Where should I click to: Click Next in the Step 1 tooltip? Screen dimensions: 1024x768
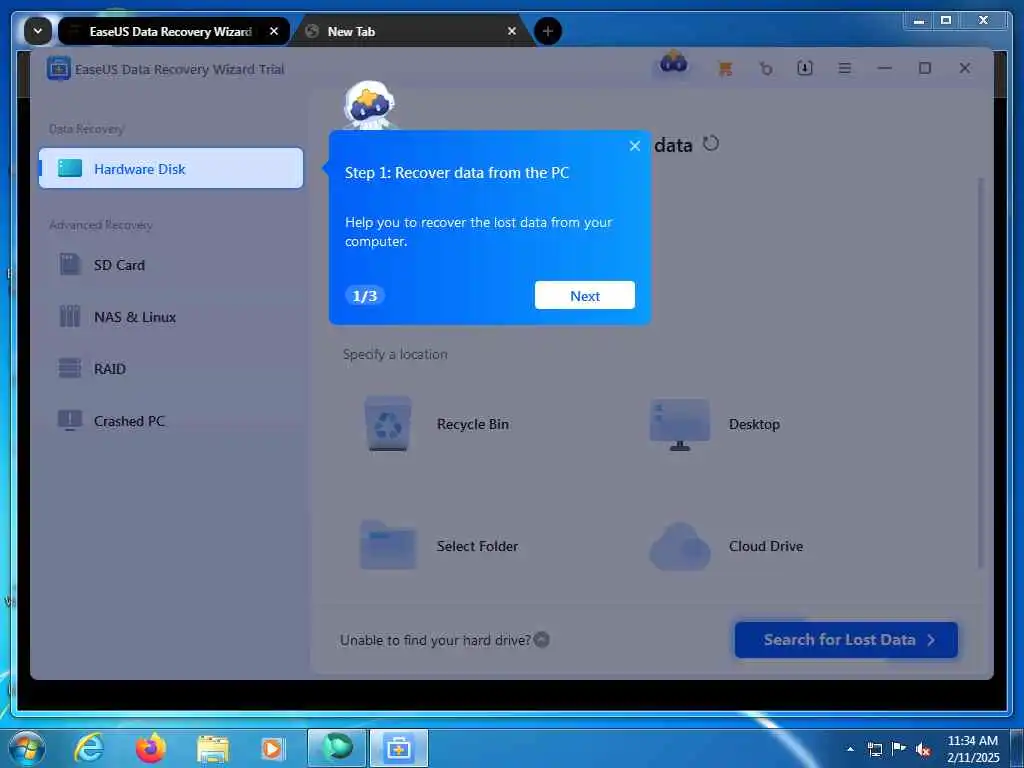tap(584, 295)
